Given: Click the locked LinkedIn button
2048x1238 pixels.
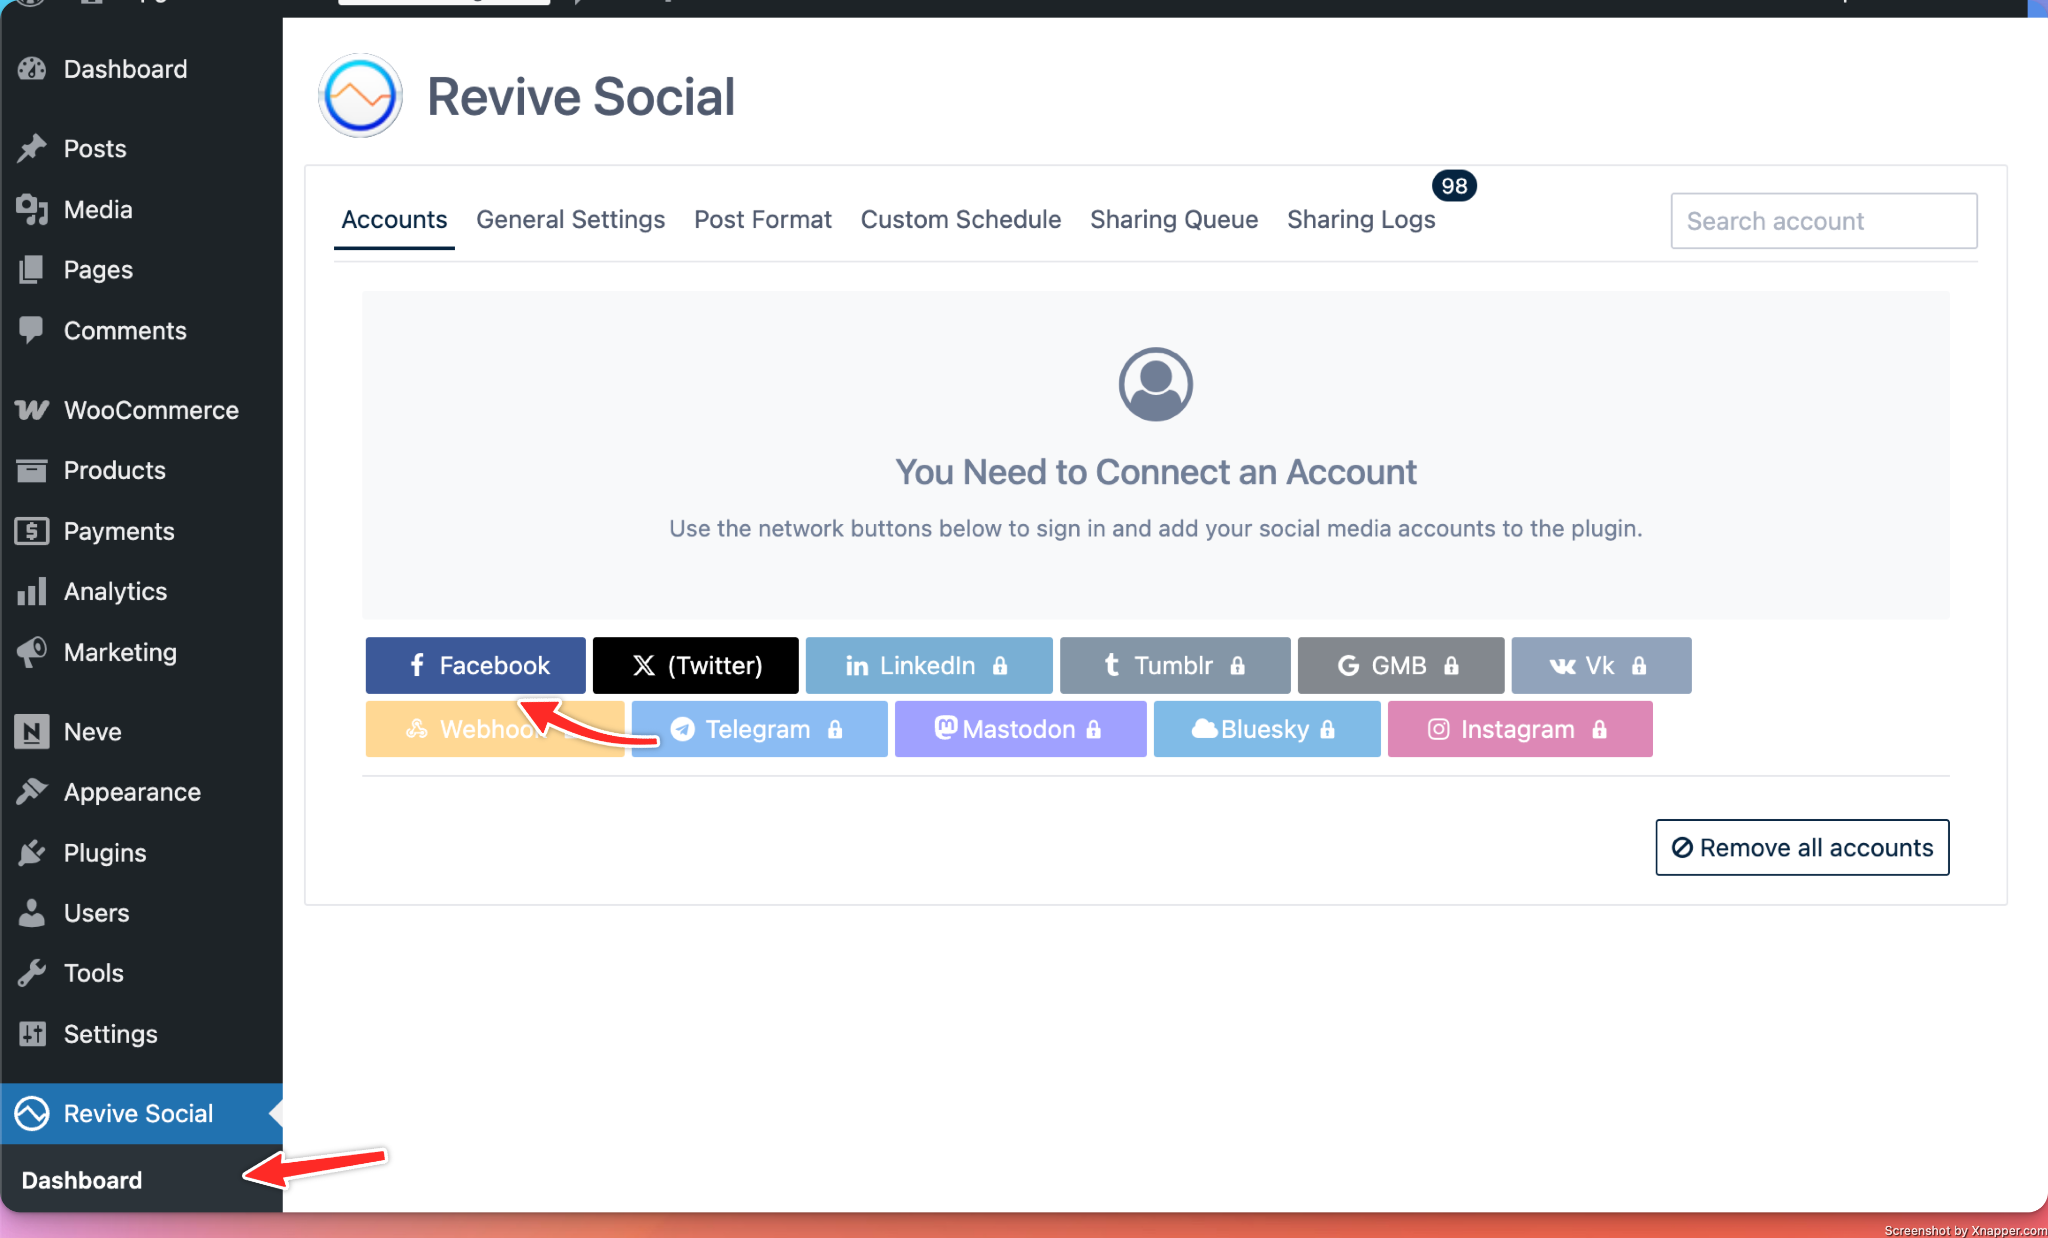Looking at the screenshot, I should (x=928, y=666).
